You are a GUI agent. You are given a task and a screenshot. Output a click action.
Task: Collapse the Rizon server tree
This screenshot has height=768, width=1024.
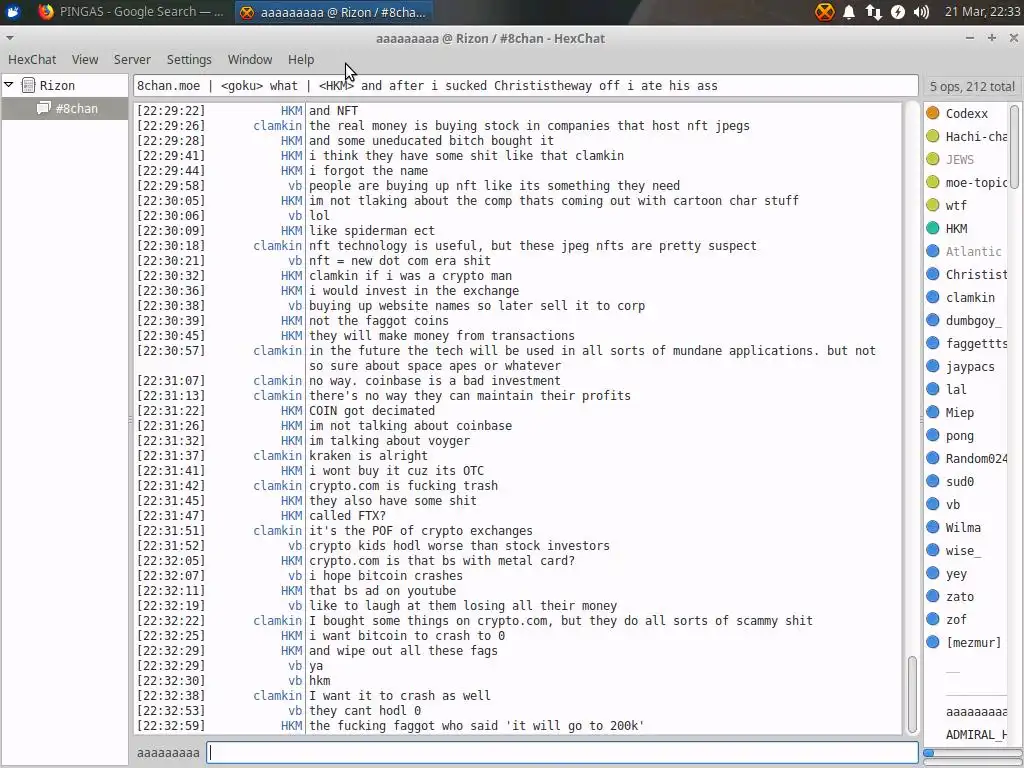(9, 85)
